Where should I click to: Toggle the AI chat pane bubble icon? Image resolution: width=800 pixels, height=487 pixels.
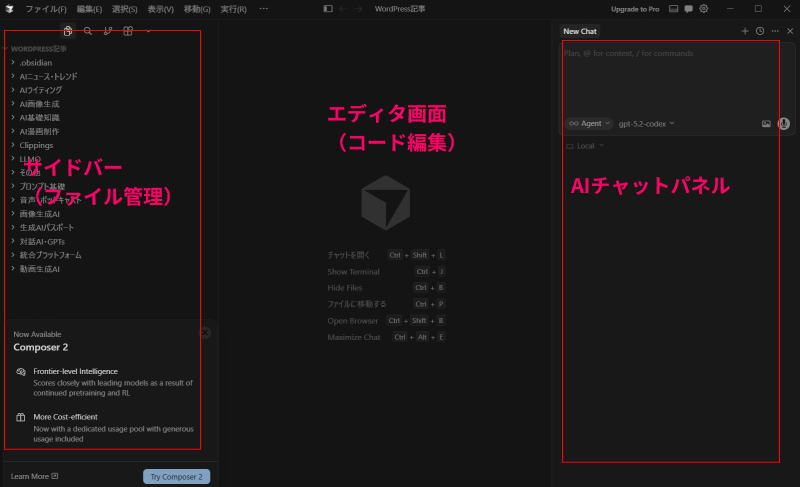point(688,9)
